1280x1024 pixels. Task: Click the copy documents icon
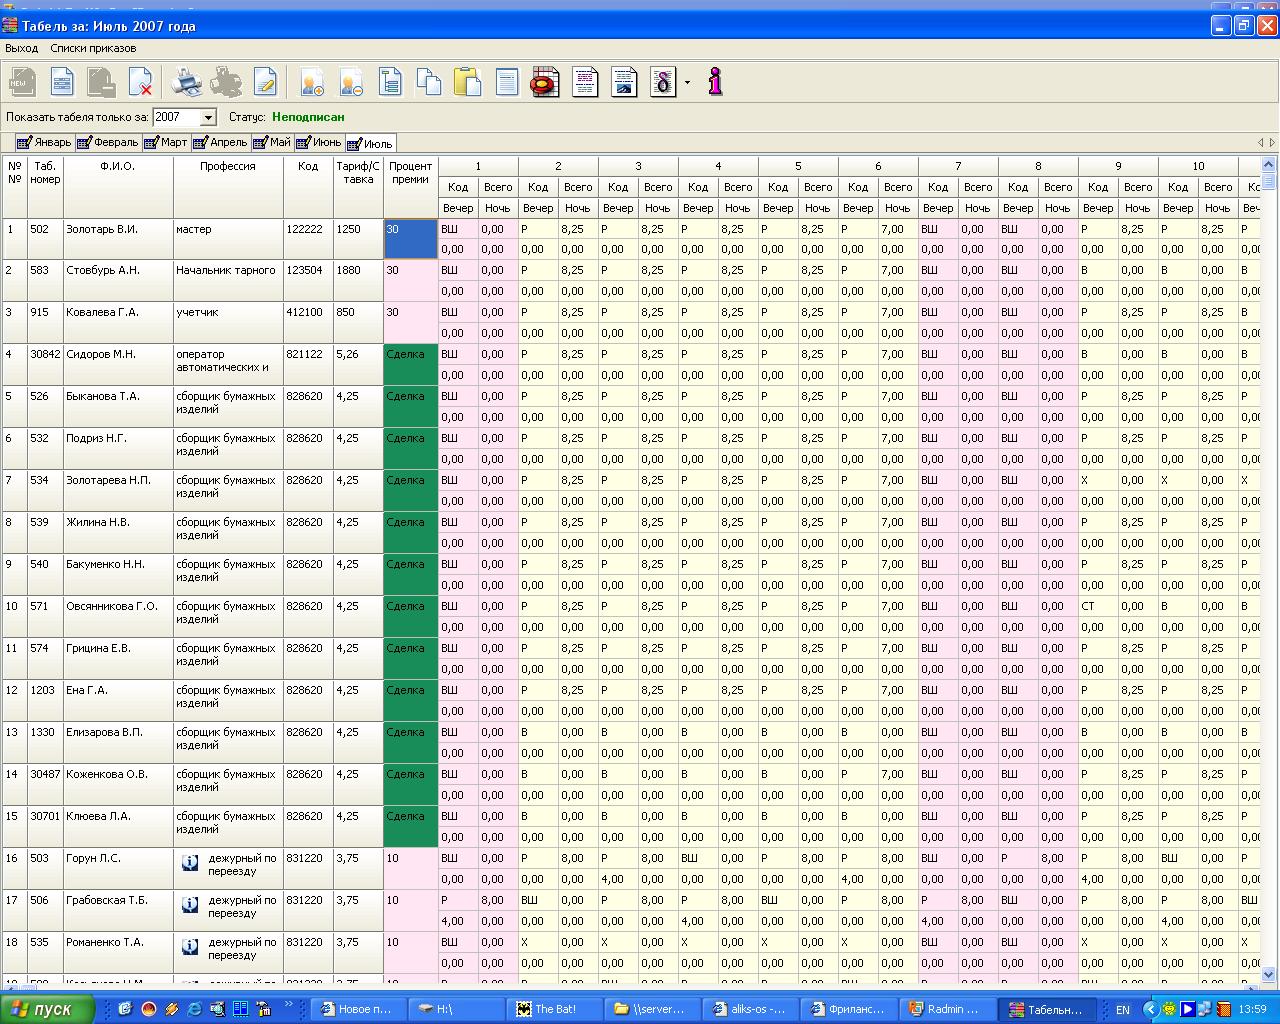click(x=429, y=82)
